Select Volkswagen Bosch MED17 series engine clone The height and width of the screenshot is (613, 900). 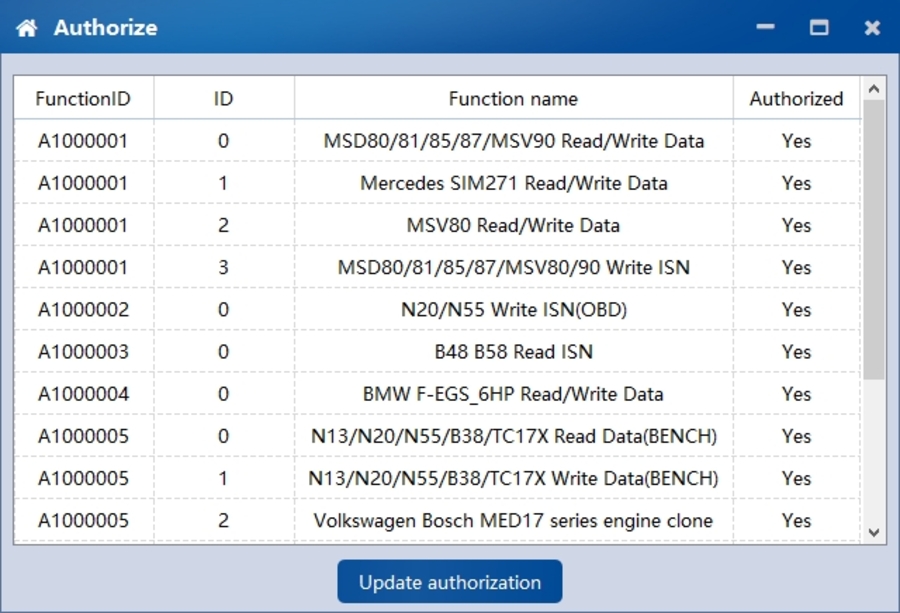coord(513,520)
